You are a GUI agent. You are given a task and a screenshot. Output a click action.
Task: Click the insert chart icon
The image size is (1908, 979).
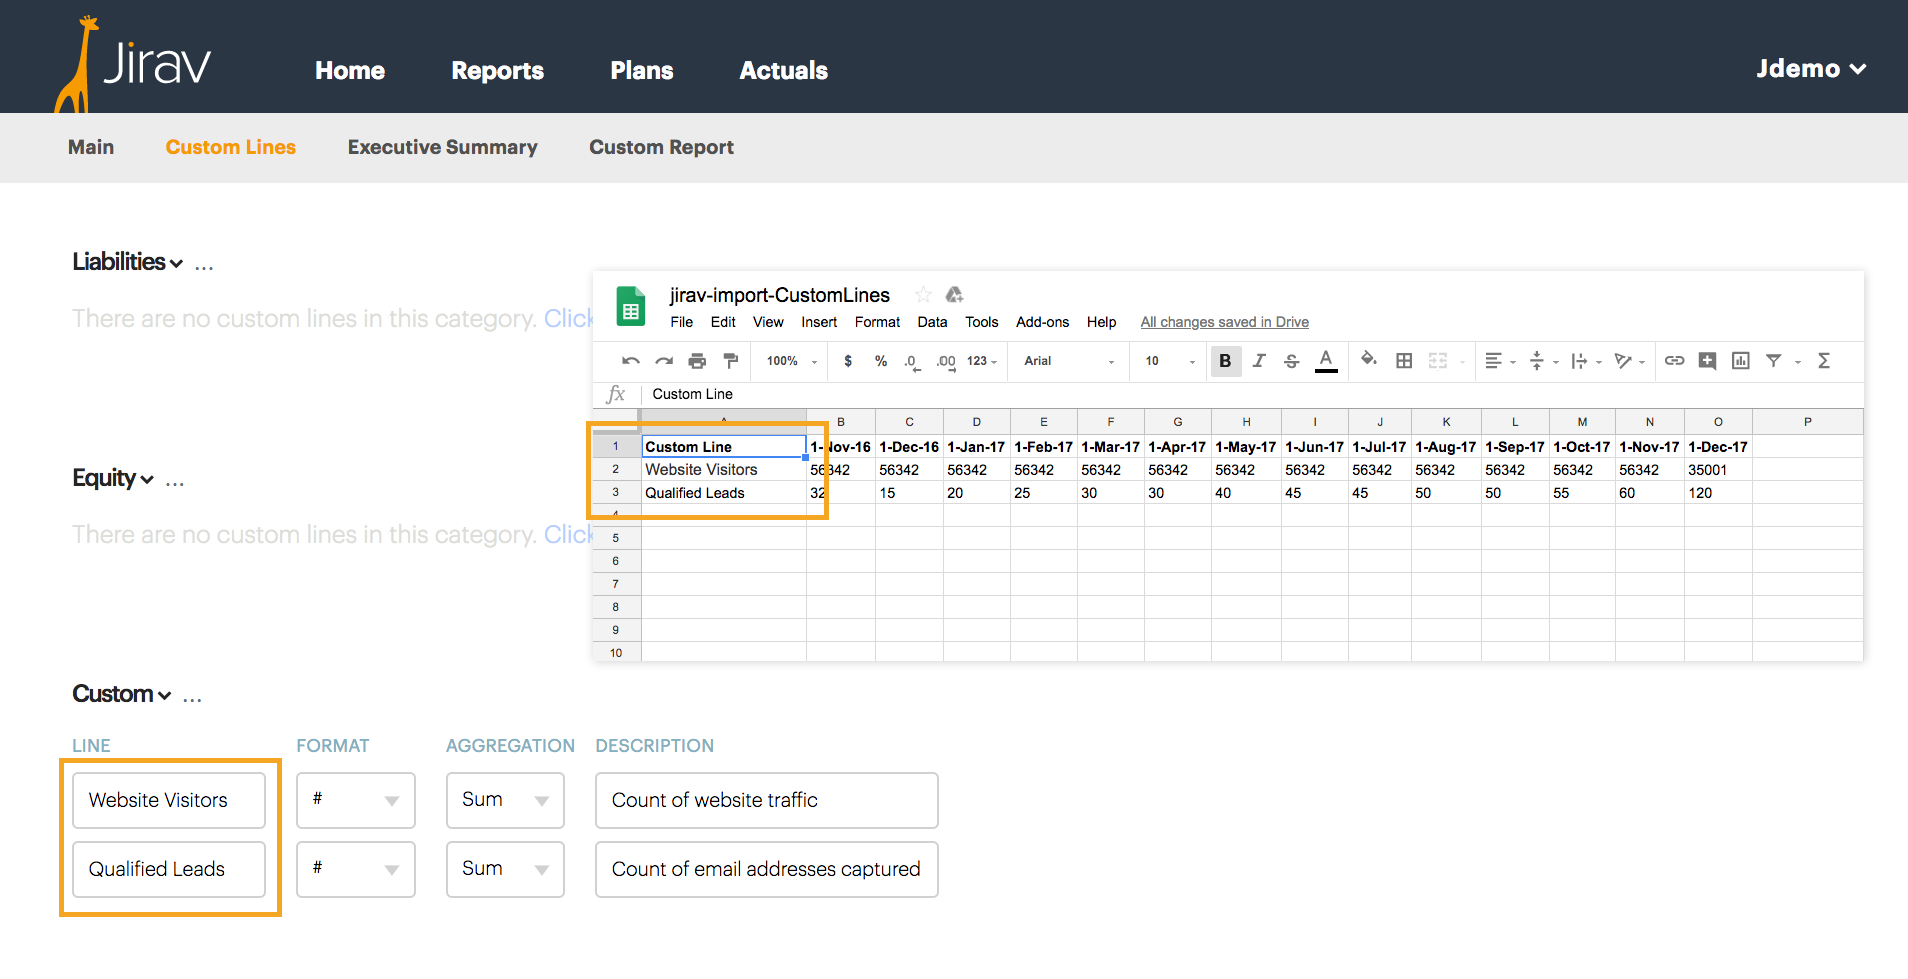pyautogui.click(x=1741, y=361)
